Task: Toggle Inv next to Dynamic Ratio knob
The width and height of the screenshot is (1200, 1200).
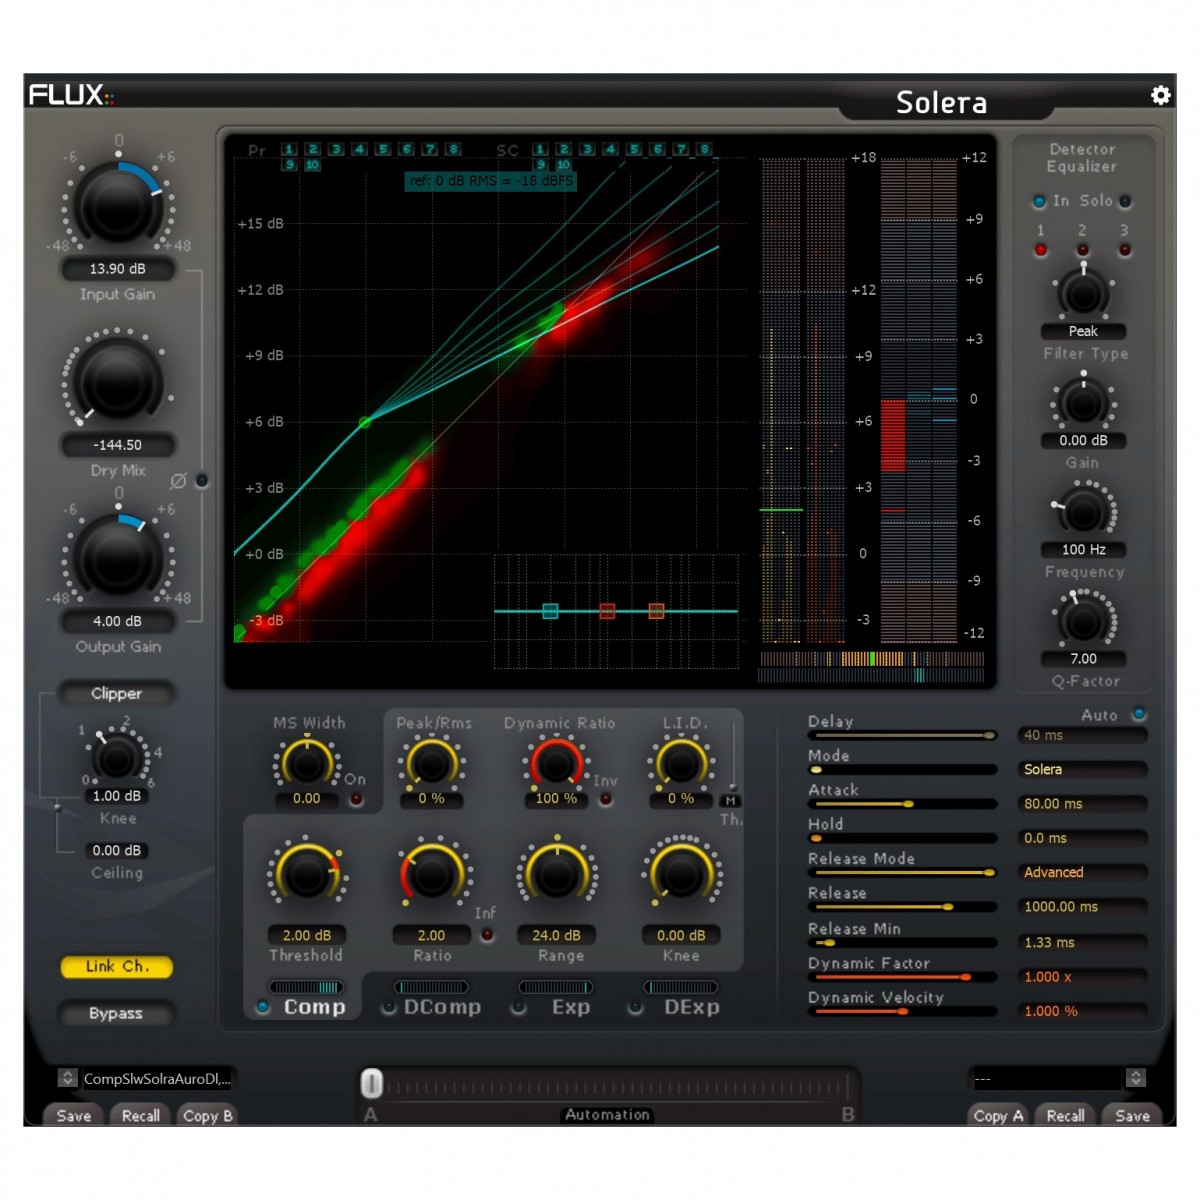Action: (605, 799)
